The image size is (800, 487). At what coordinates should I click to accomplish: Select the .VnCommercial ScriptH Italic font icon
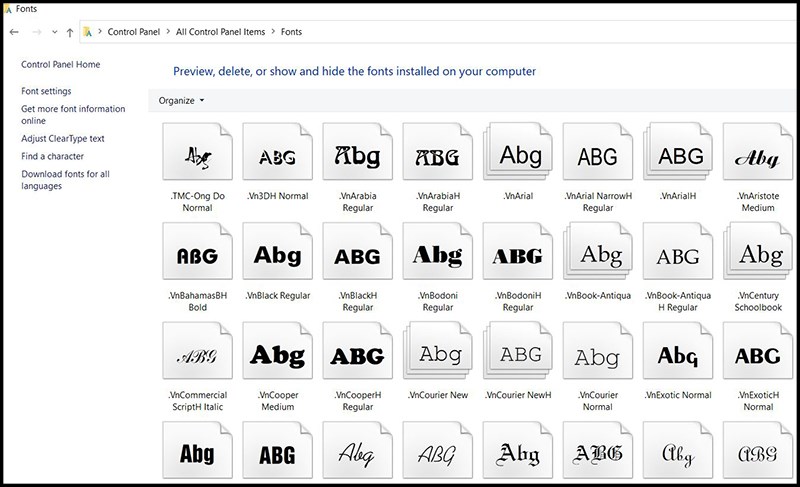(197, 354)
